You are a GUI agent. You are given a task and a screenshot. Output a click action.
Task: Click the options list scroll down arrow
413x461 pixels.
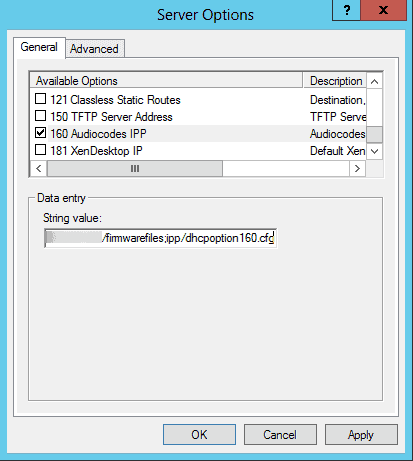click(374, 151)
